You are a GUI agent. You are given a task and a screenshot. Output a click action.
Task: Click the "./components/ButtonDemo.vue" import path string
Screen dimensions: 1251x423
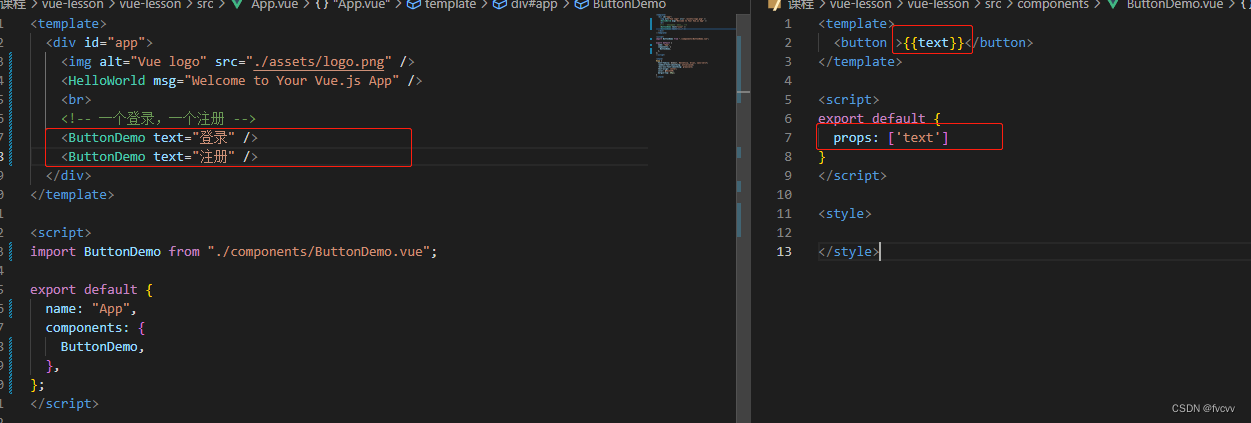click(319, 251)
